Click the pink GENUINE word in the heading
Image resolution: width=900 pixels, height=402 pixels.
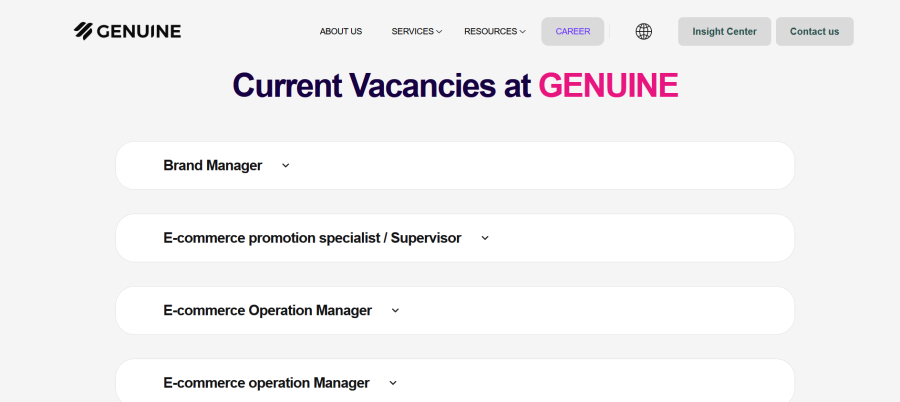point(608,85)
